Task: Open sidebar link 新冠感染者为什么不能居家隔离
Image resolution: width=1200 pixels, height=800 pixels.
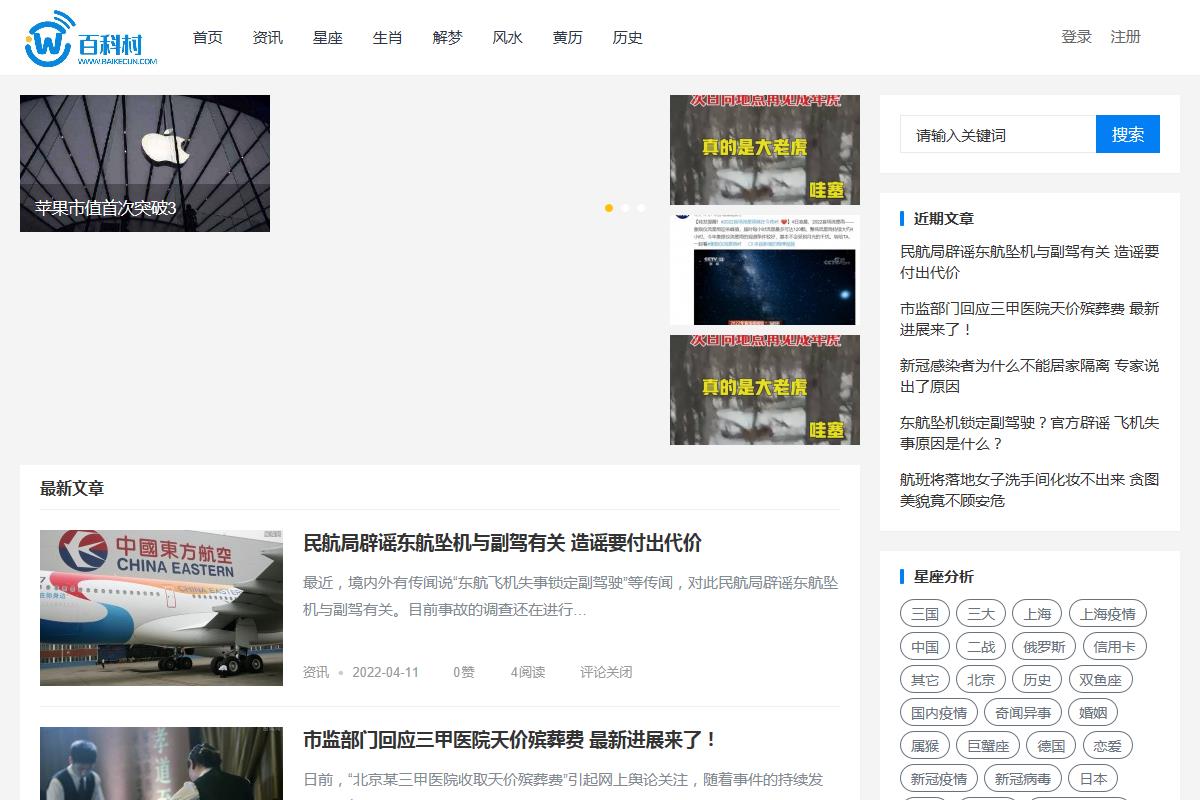Action: click(x=1030, y=376)
